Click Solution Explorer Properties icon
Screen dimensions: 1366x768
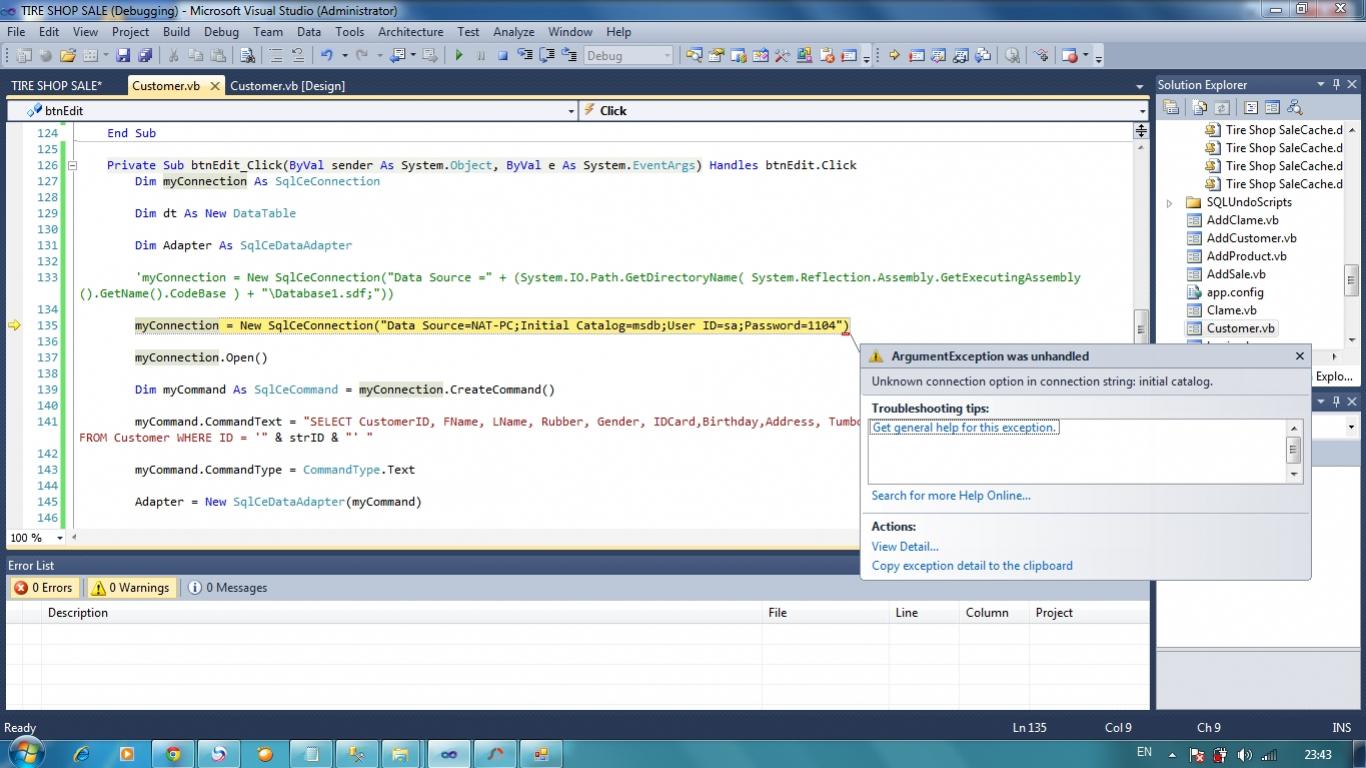[1170, 107]
